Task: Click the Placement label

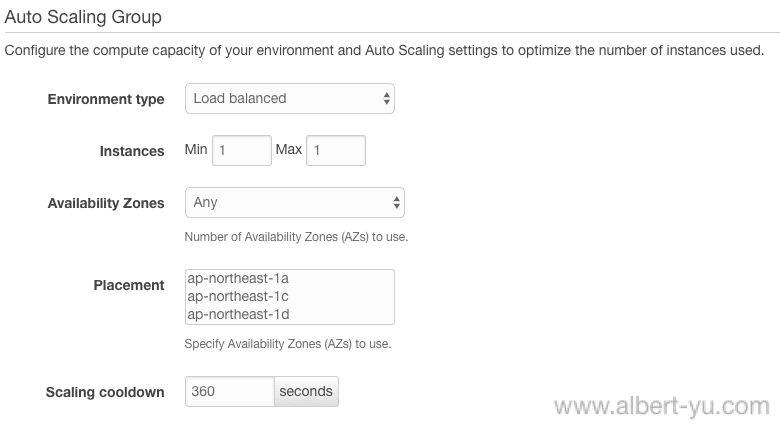Action: [129, 285]
